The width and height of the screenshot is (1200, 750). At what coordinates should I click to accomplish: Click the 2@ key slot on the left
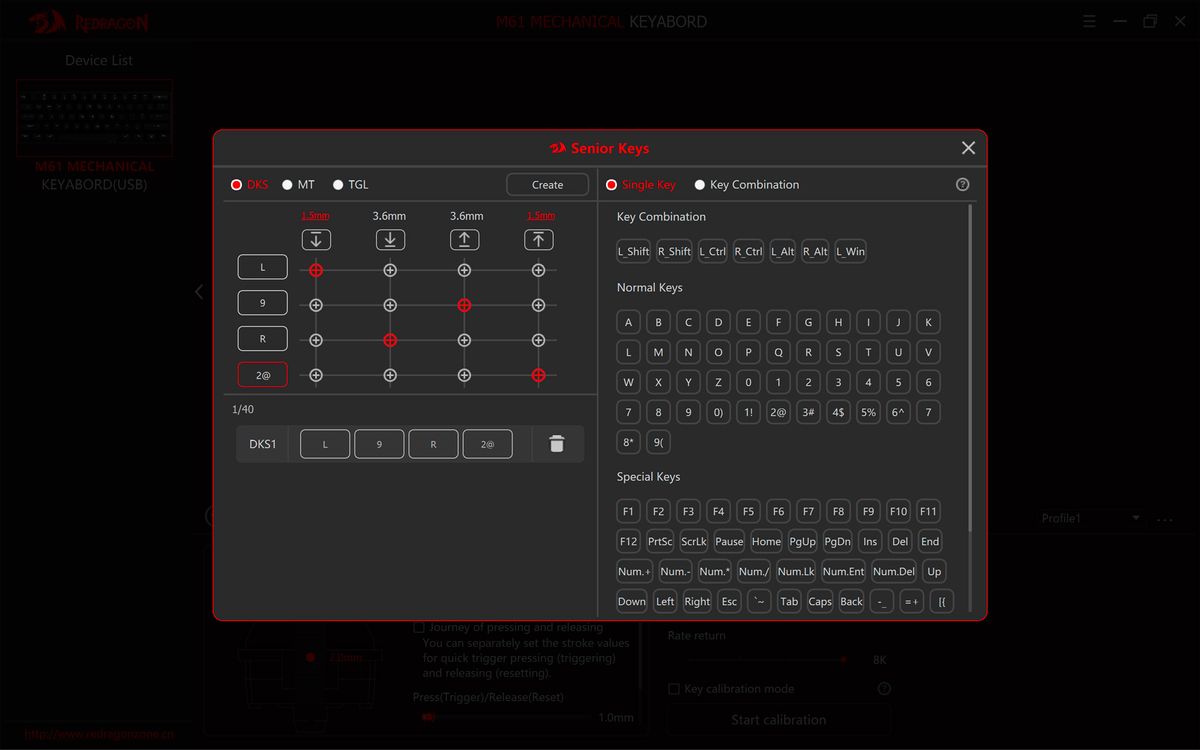(262, 375)
